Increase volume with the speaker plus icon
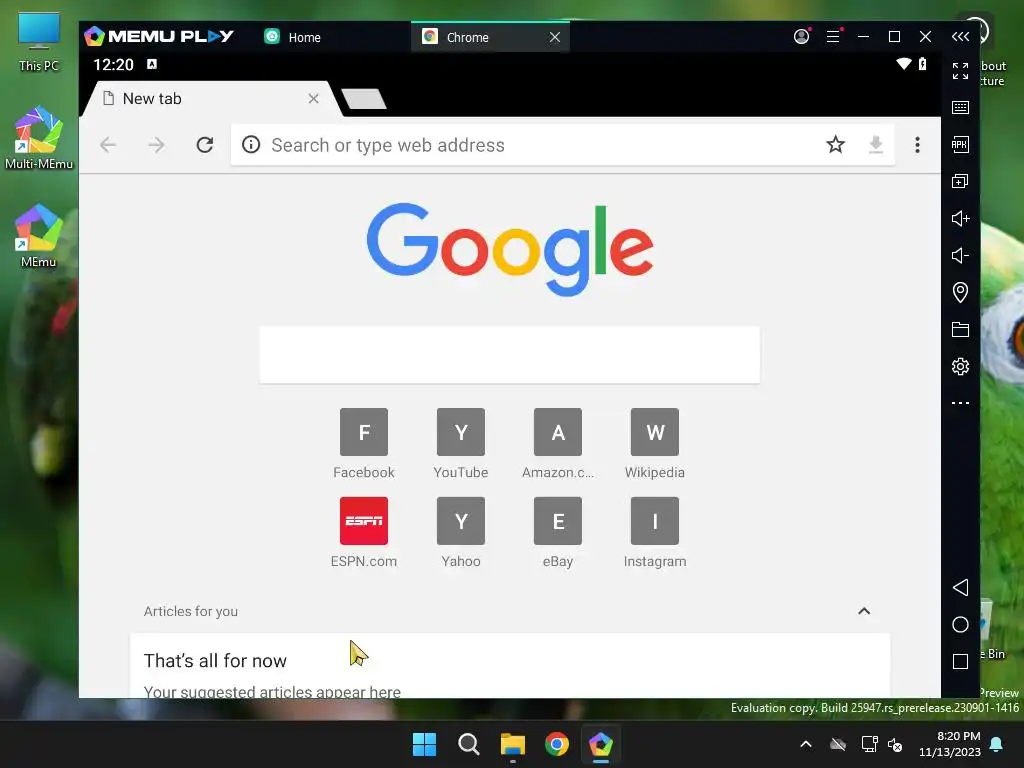This screenshot has height=768, width=1024. tap(960, 218)
